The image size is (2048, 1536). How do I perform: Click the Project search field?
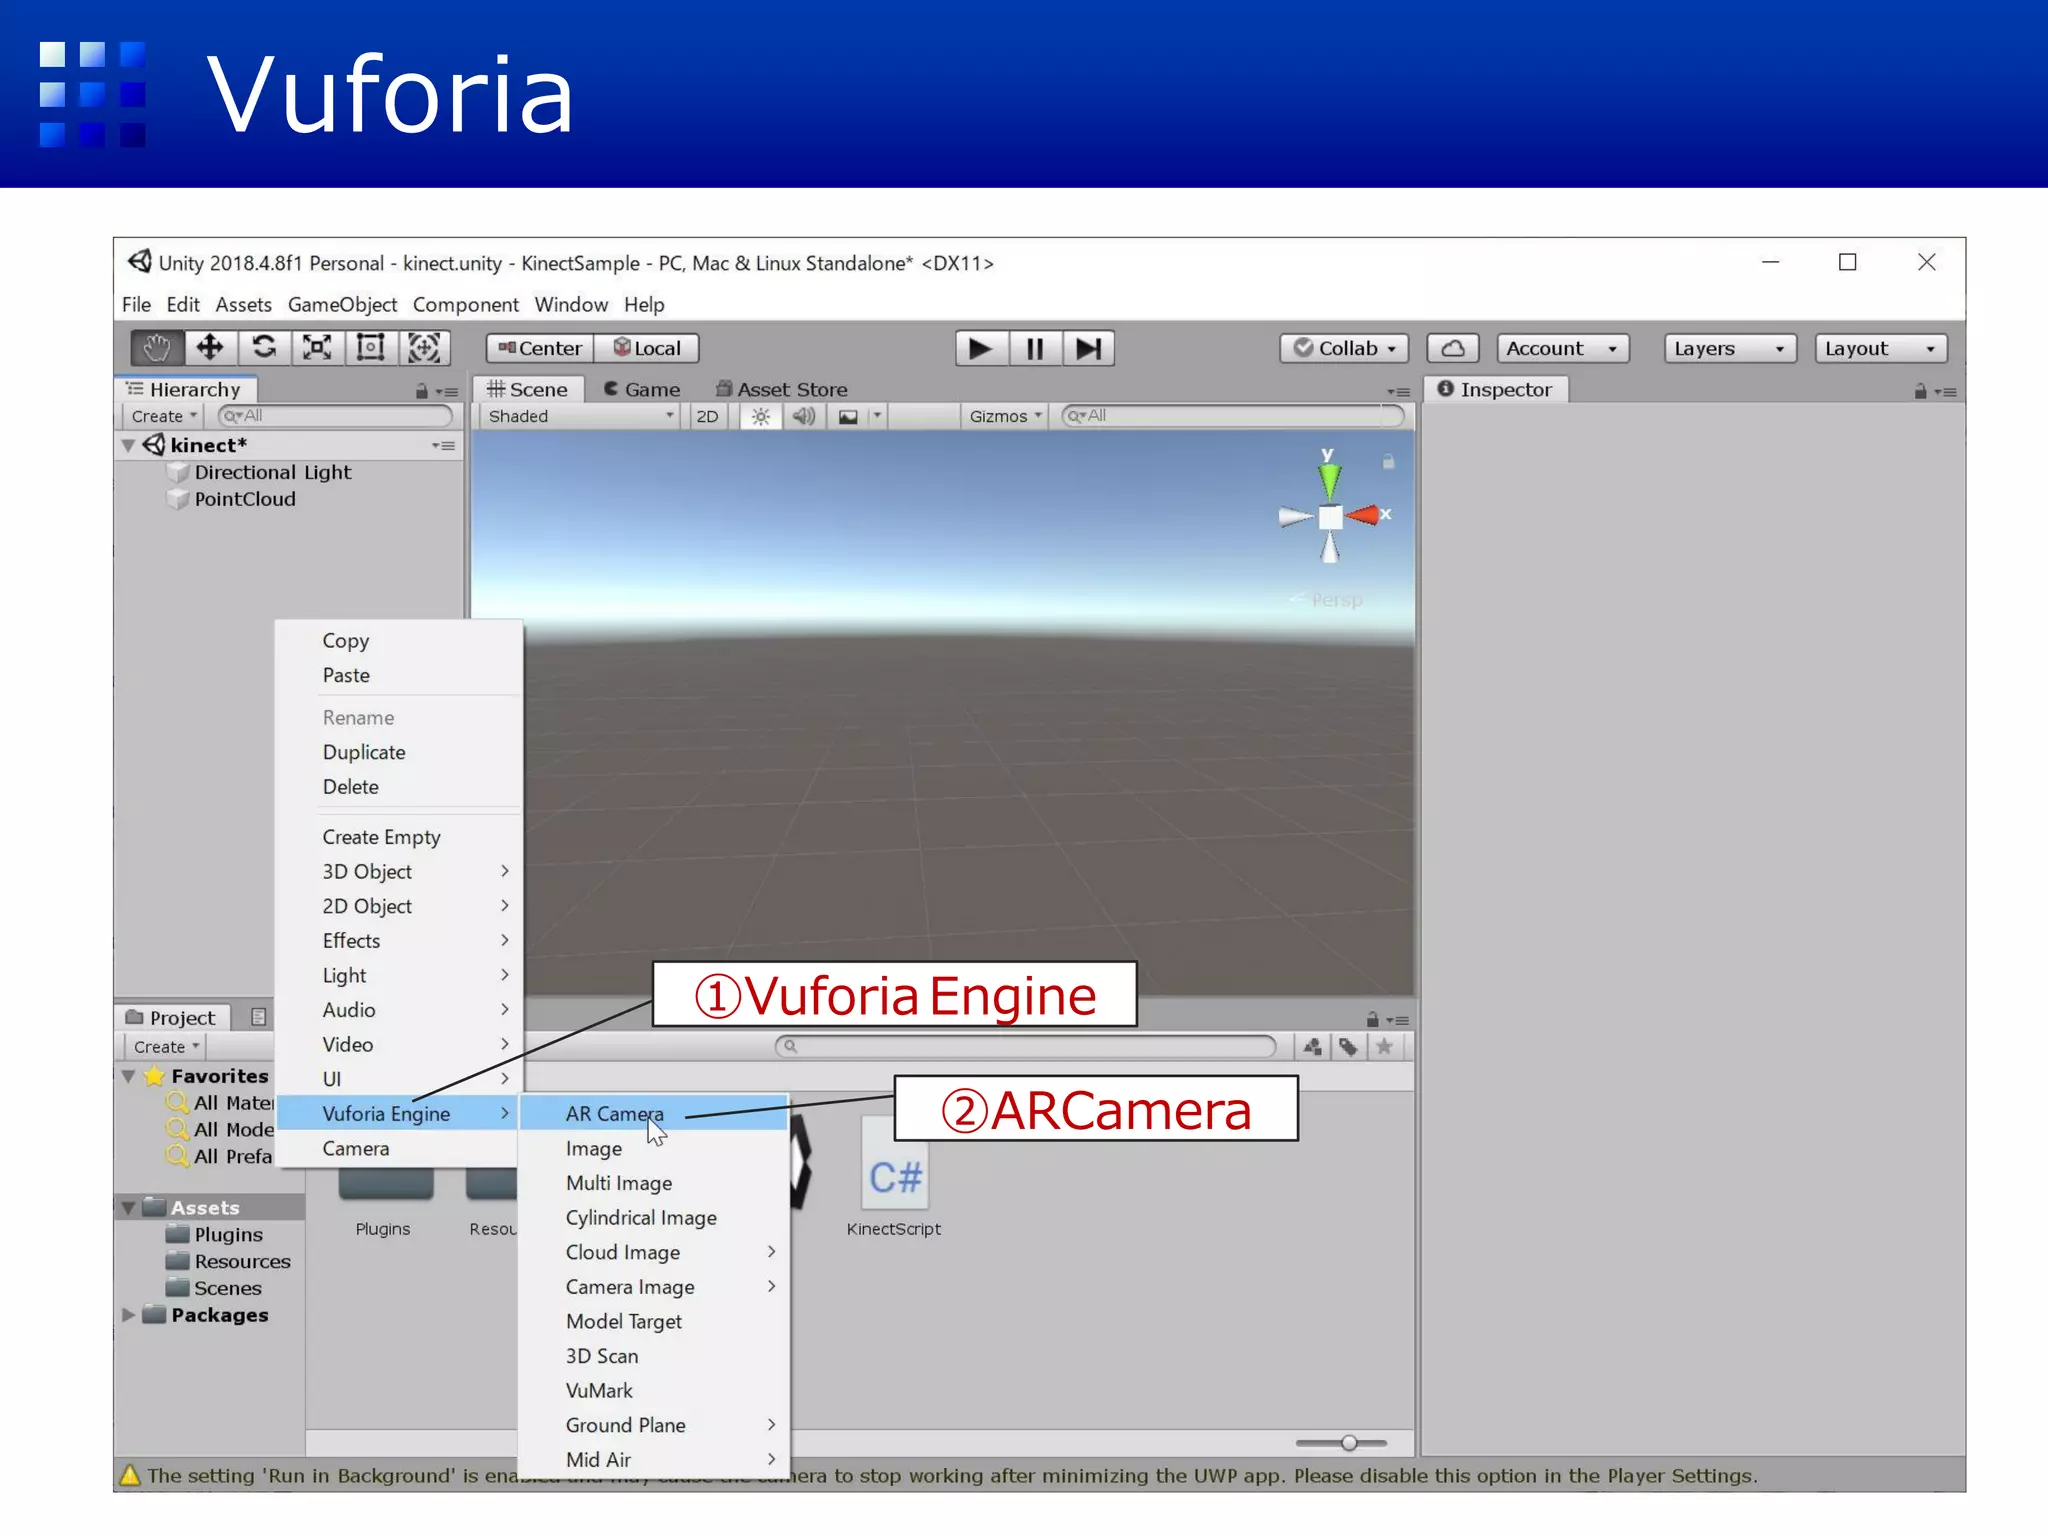1026,1047
